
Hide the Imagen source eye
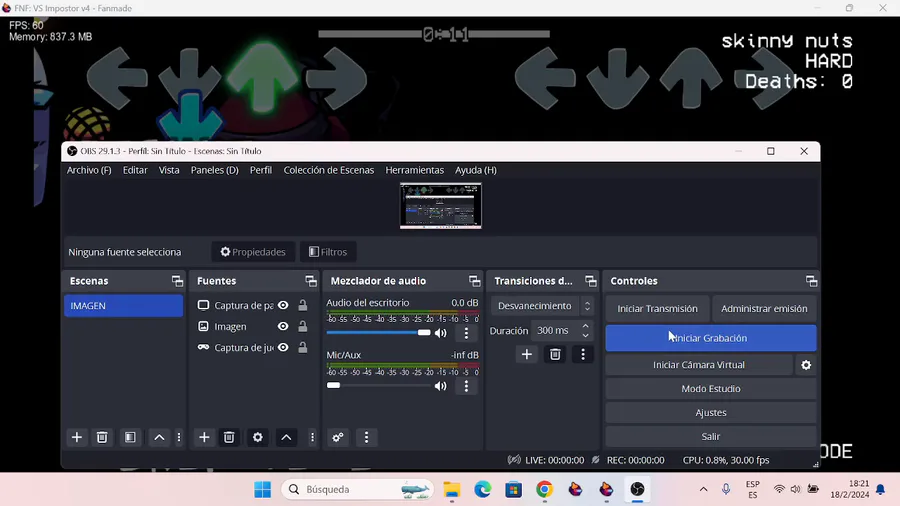283,326
